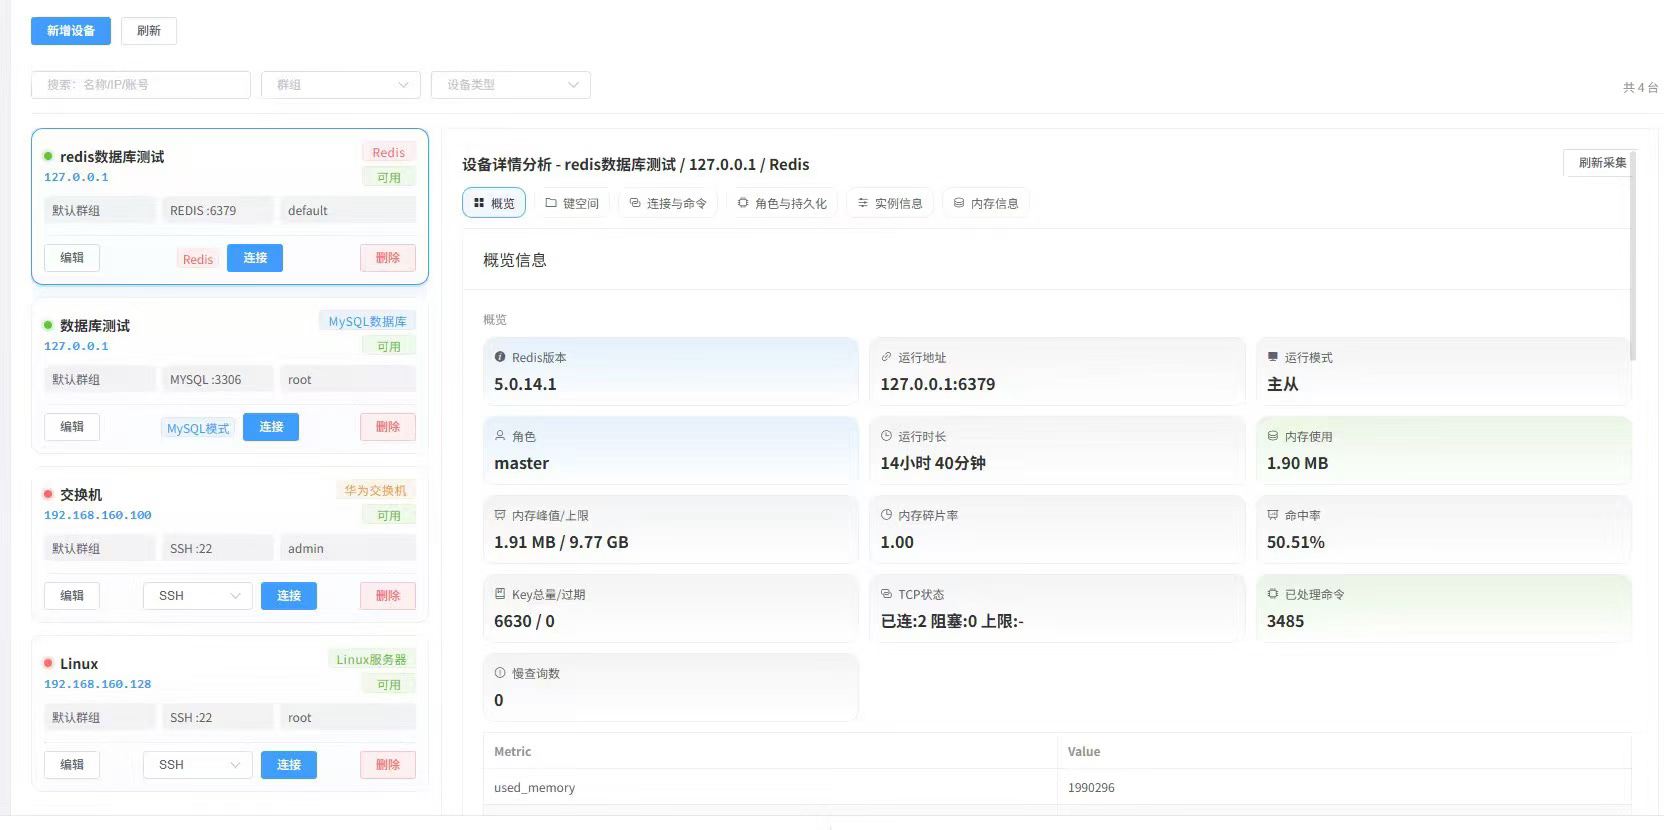The width and height of the screenshot is (1664, 830).
Task: Click the 刷新采集 button
Action: (x=1602, y=162)
